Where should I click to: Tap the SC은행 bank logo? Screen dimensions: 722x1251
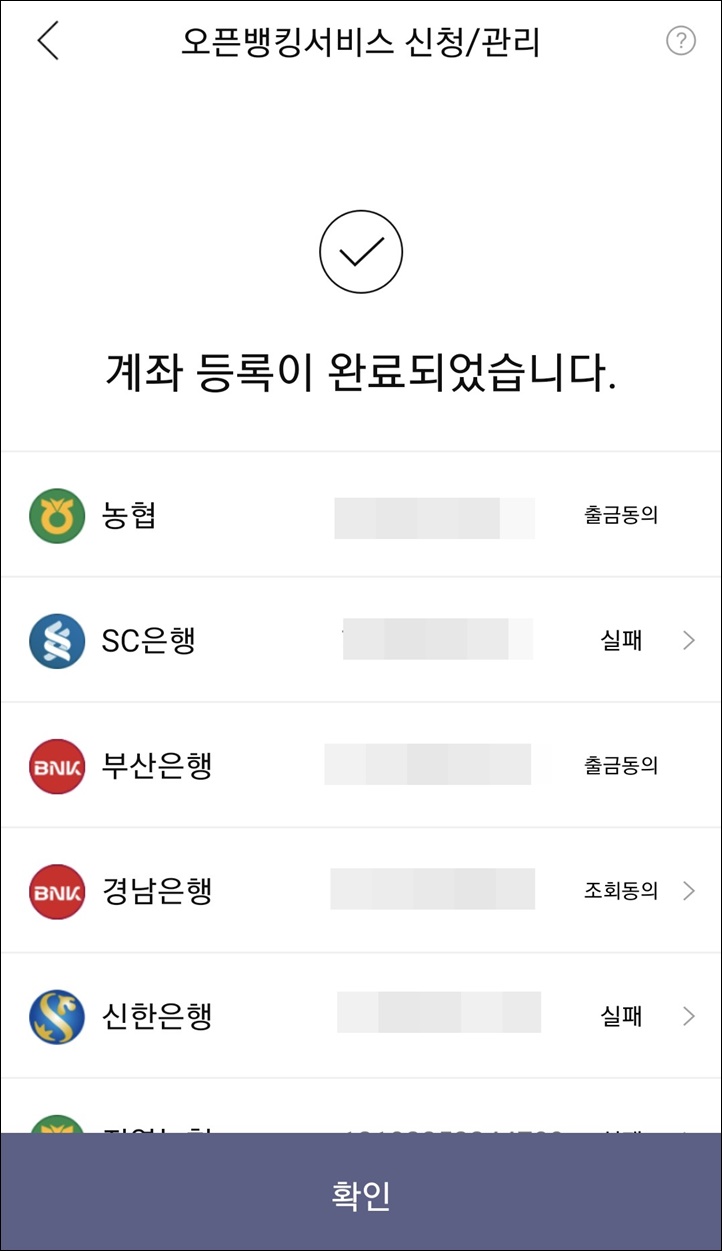pos(57,641)
